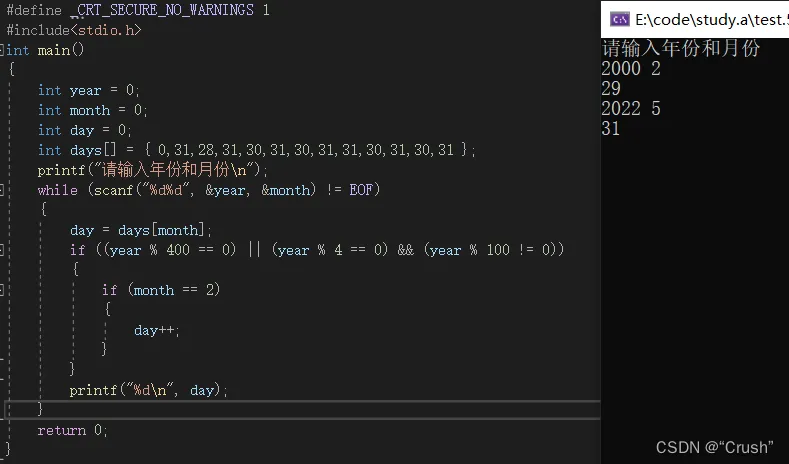The height and width of the screenshot is (464, 789).
Task: Click the return 0 statement
Action: [x=72, y=430]
